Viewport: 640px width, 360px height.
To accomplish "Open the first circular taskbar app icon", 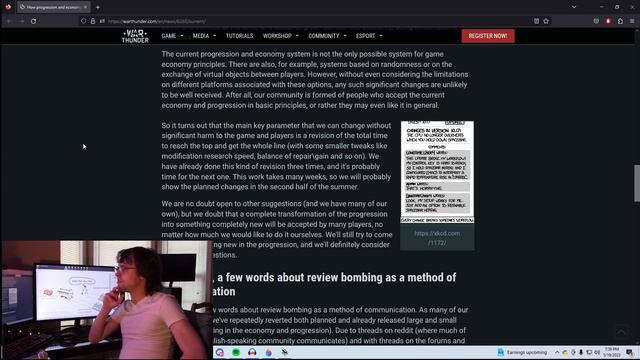I will tap(220, 352).
